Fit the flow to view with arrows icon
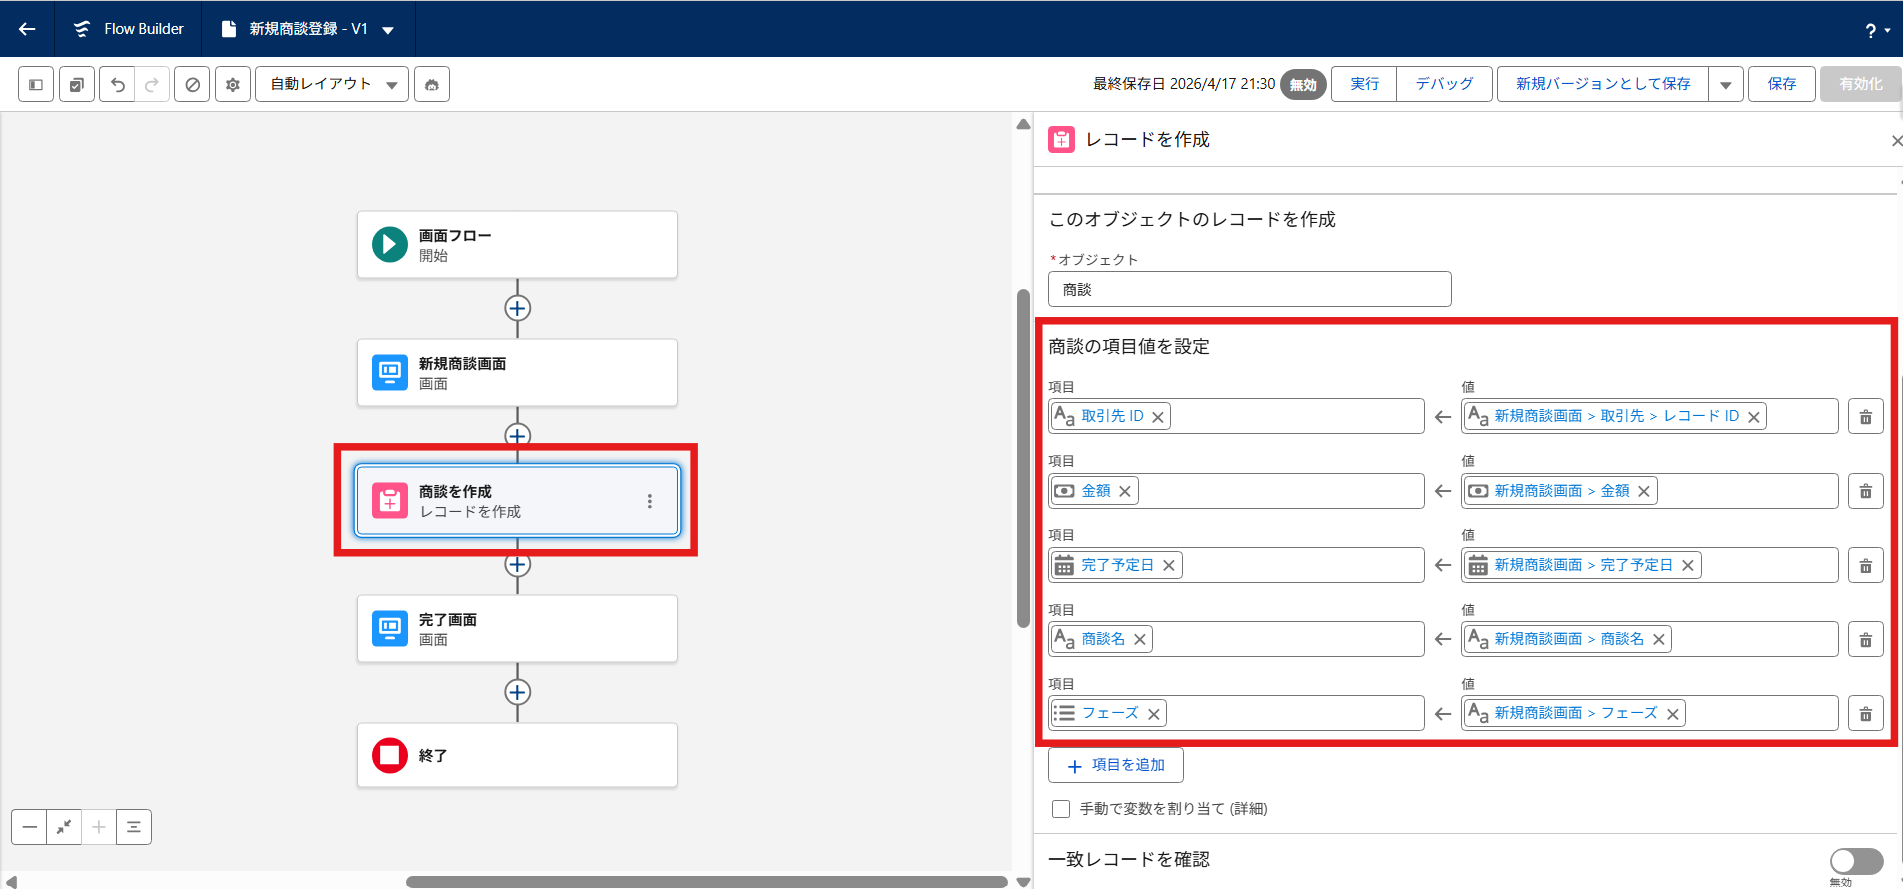The height and width of the screenshot is (889, 1903). 64,827
